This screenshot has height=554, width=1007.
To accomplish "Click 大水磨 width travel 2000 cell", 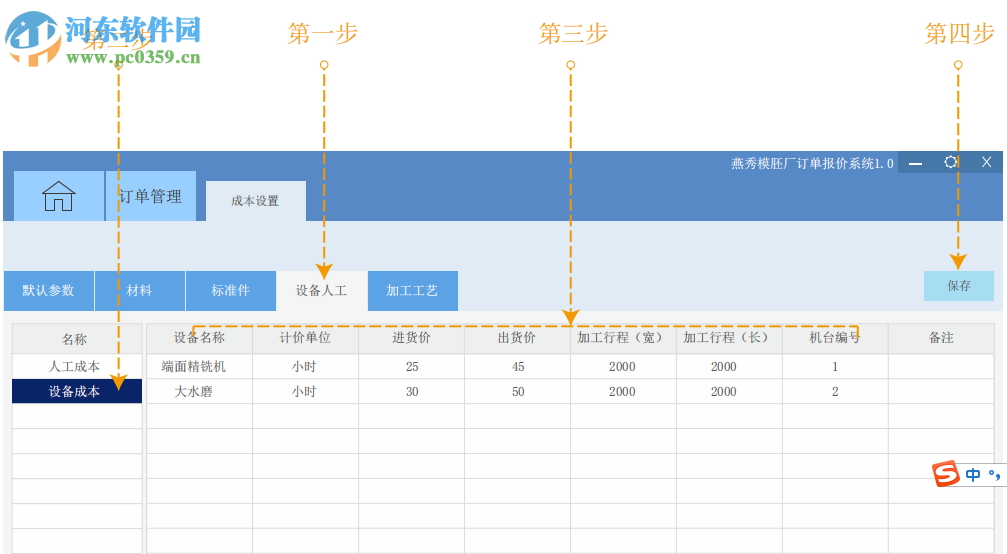I will 623,392.
